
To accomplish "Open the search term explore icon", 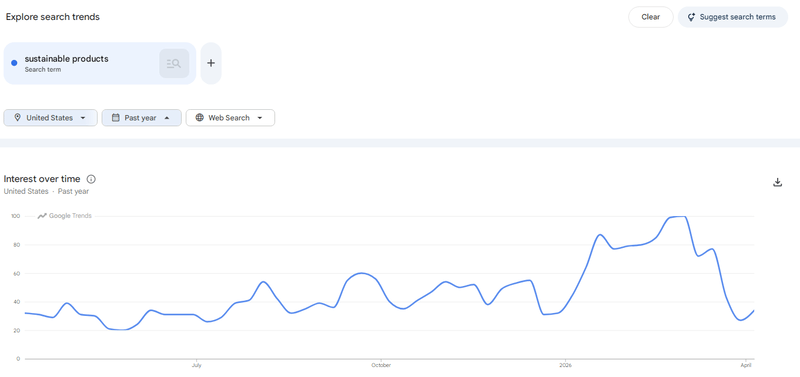I will point(174,63).
